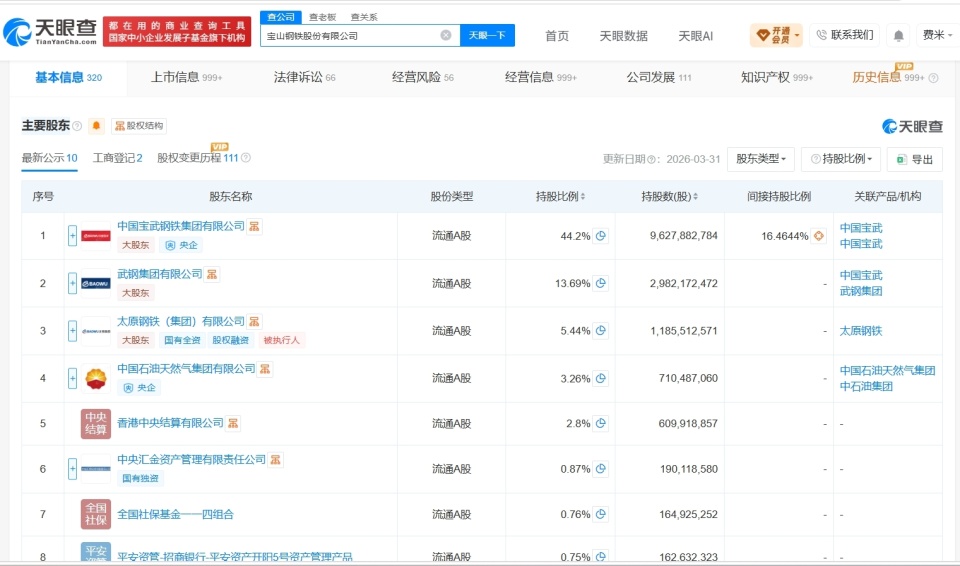Open pie chart icon for 0.76% holding
This screenshot has height=566, width=960.
[x=601, y=515]
